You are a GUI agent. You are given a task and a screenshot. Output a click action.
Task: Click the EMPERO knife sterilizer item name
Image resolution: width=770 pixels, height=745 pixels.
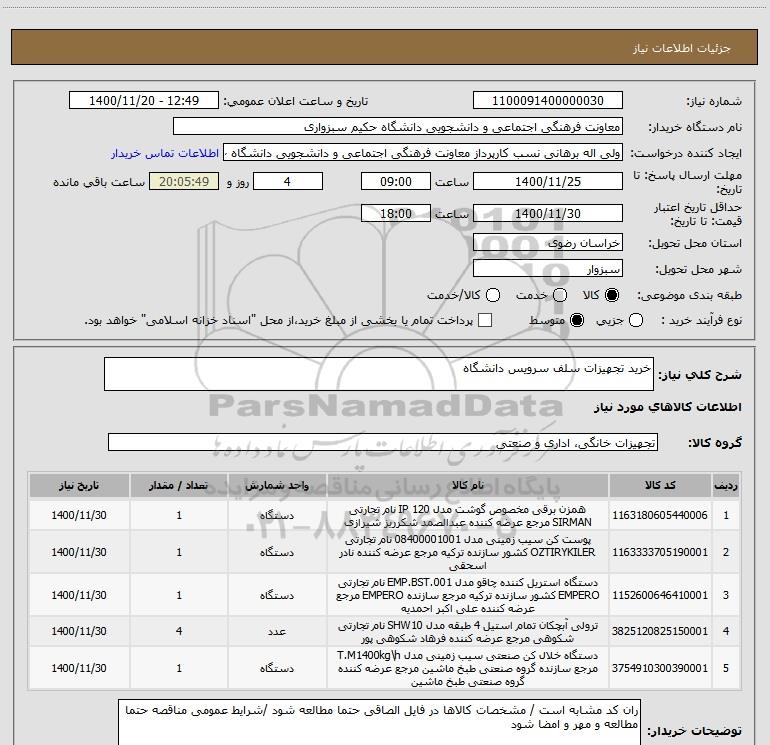click(x=468, y=595)
